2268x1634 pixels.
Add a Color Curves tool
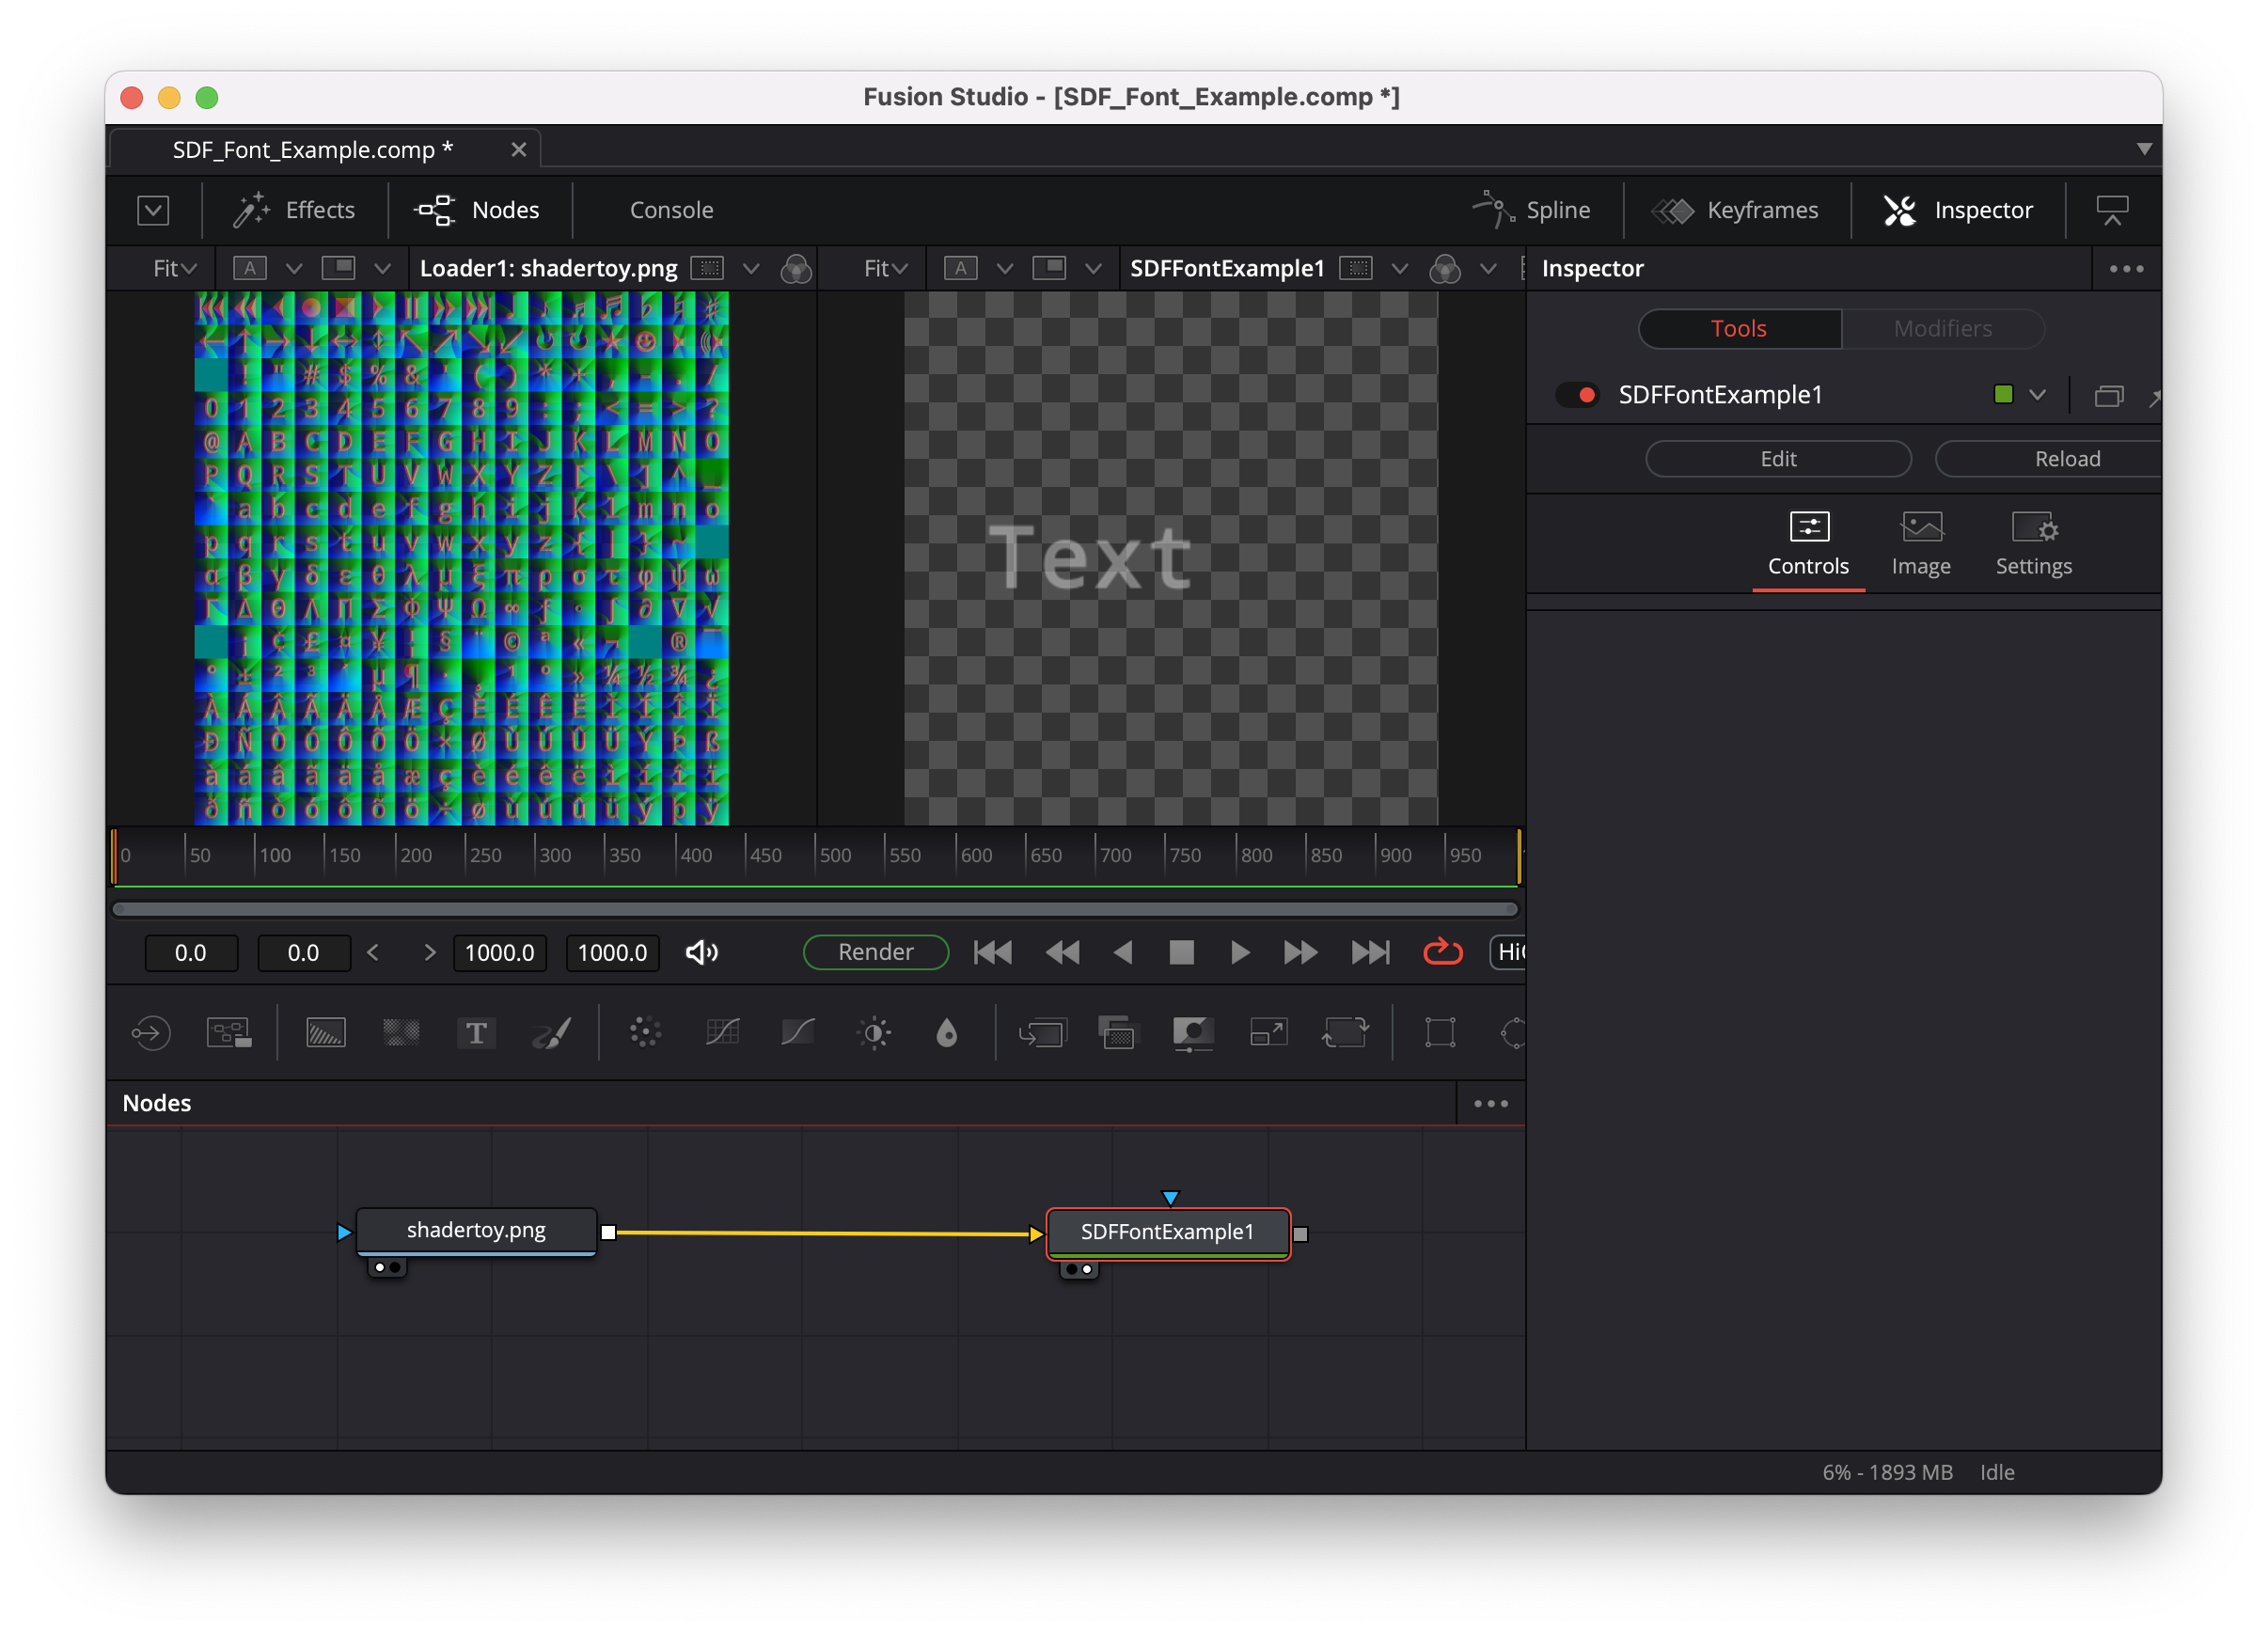point(797,1033)
